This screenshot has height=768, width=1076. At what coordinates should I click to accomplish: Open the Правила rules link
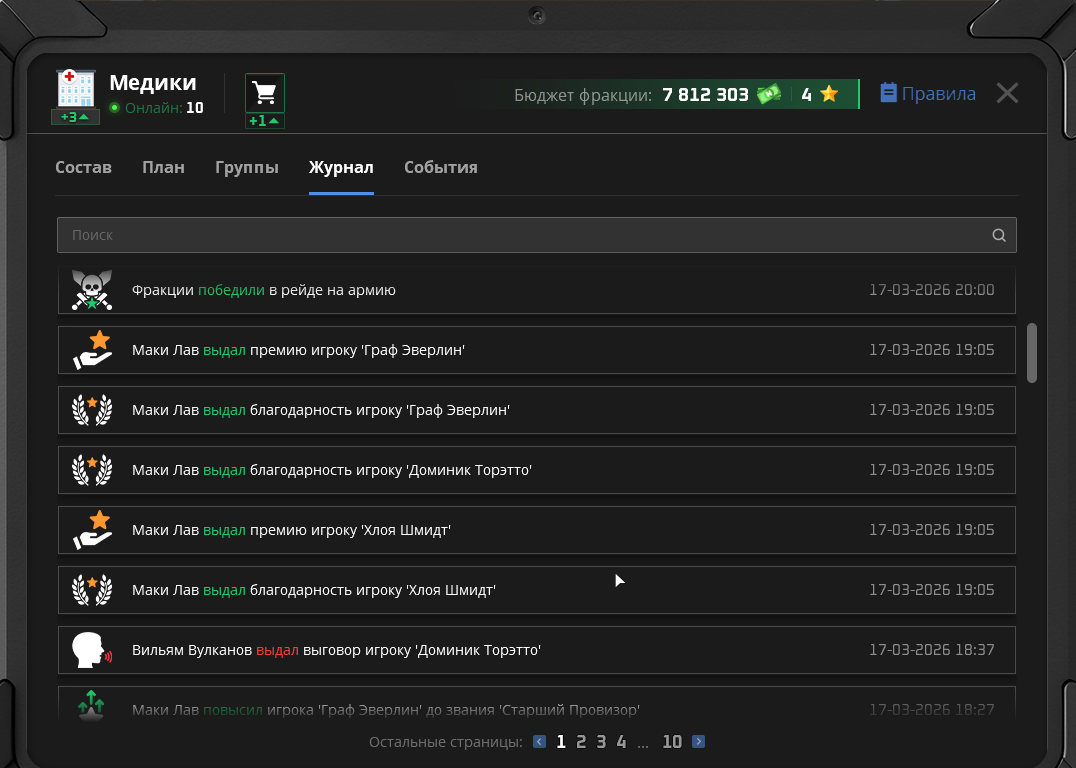(928, 94)
